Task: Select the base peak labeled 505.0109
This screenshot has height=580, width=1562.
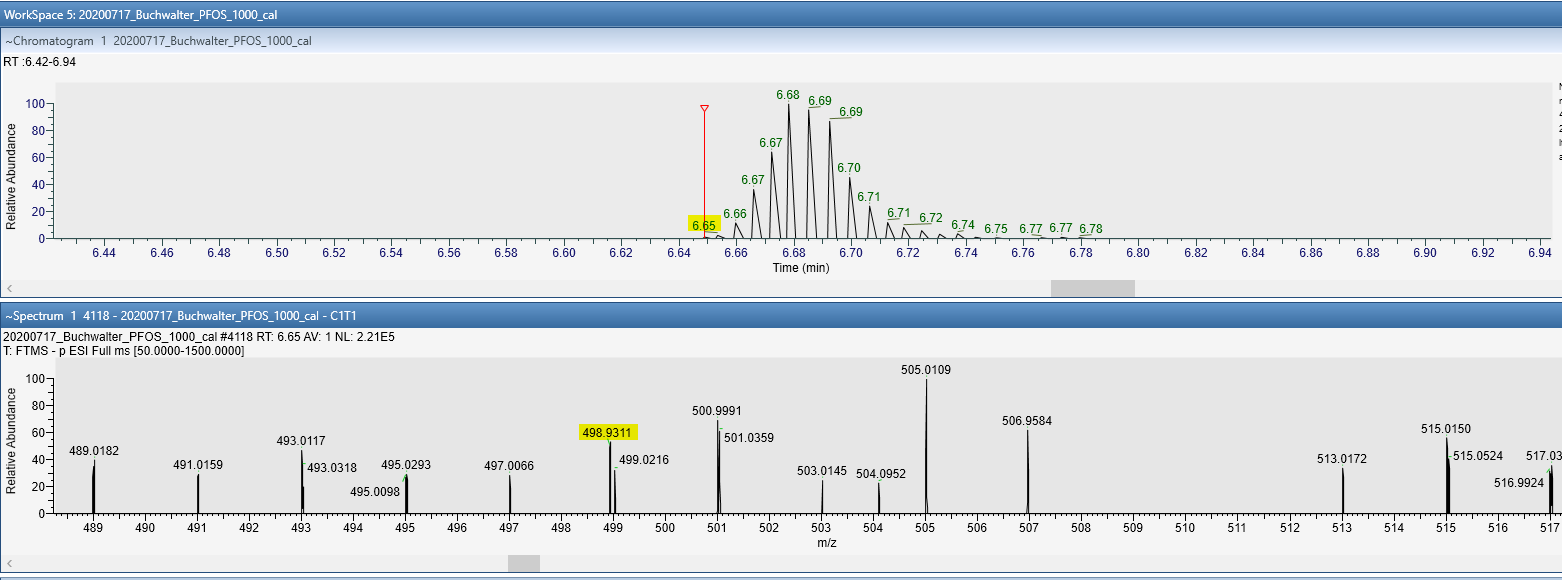Action: (x=926, y=370)
